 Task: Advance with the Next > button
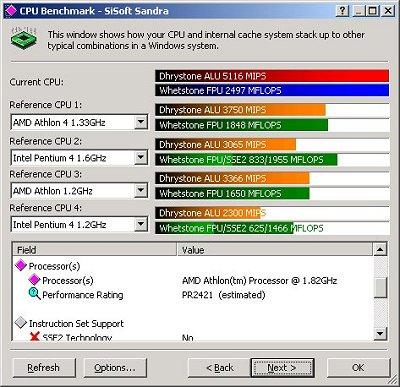click(282, 368)
